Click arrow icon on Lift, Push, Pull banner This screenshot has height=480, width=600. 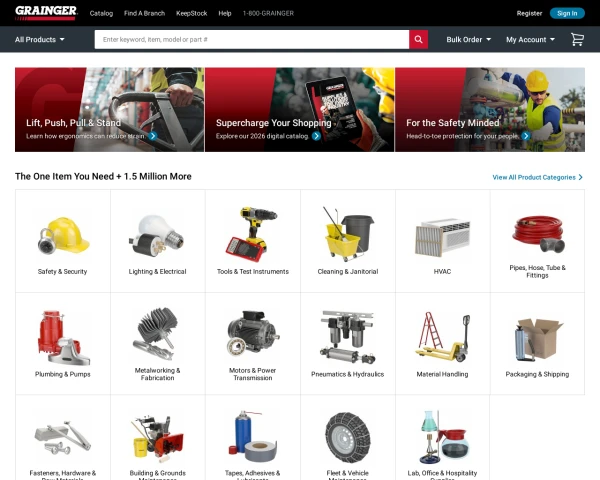[153, 136]
